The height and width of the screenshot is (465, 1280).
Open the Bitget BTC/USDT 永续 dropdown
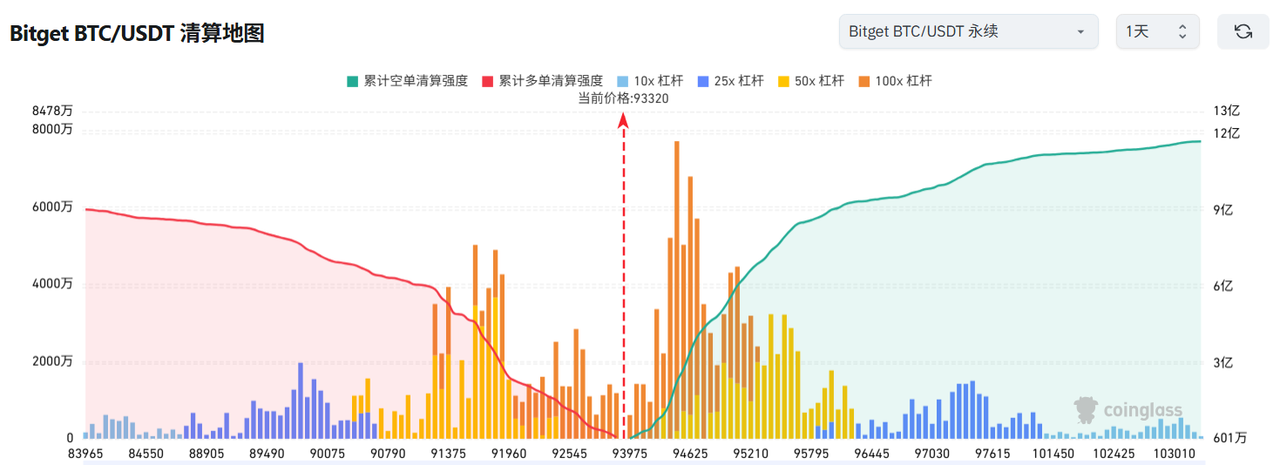[x=968, y=32]
